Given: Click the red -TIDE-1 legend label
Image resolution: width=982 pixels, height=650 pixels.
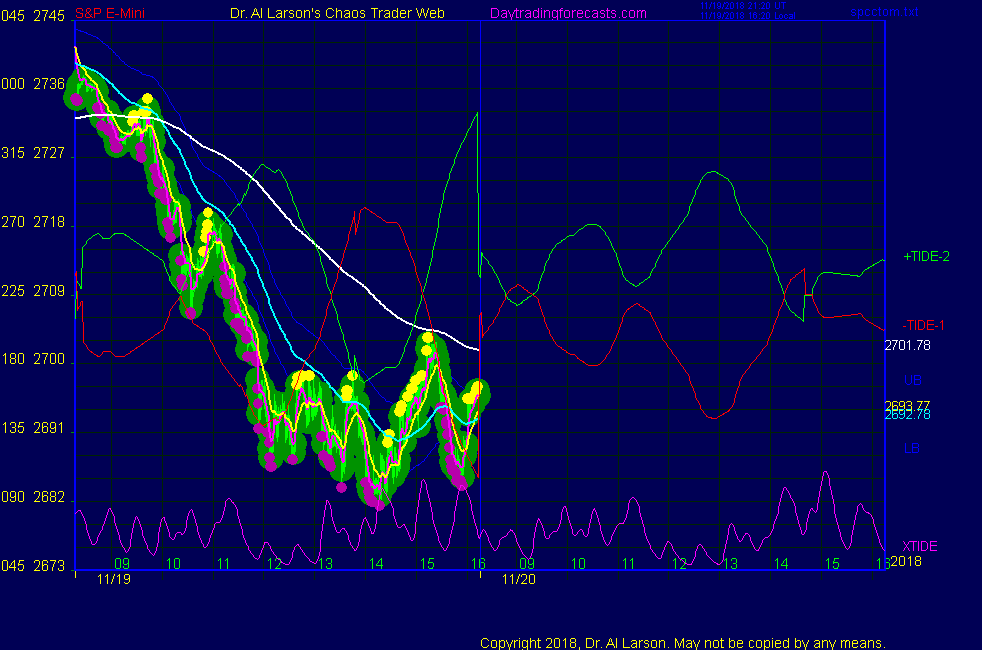Looking at the screenshot, I should point(923,325).
